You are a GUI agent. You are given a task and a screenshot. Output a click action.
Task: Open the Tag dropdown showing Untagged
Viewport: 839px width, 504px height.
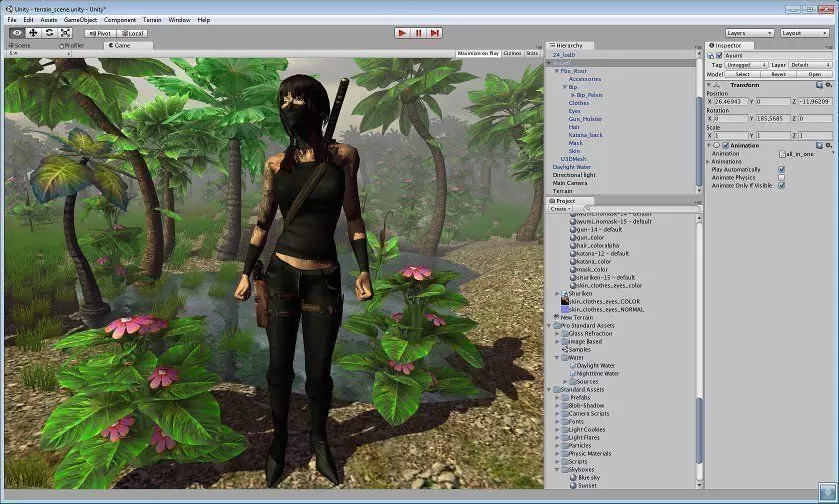746,65
